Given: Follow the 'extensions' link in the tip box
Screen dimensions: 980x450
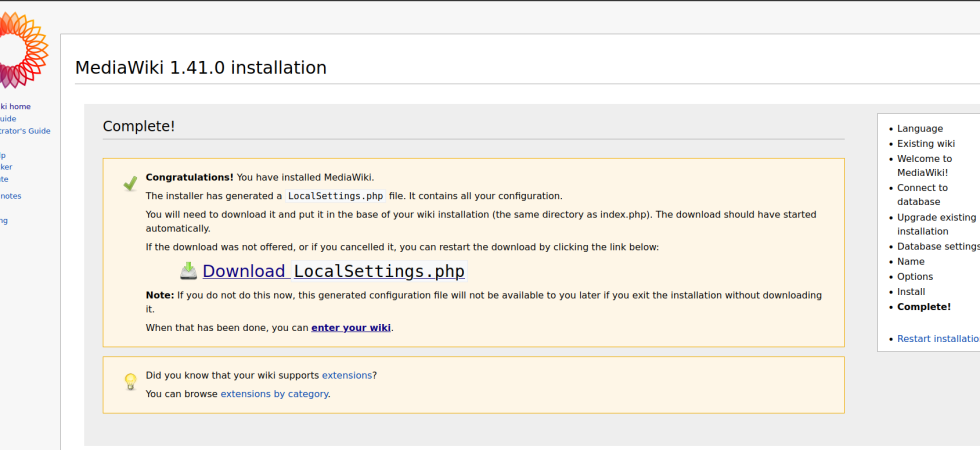Looking at the screenshot, I should [347, 375].
